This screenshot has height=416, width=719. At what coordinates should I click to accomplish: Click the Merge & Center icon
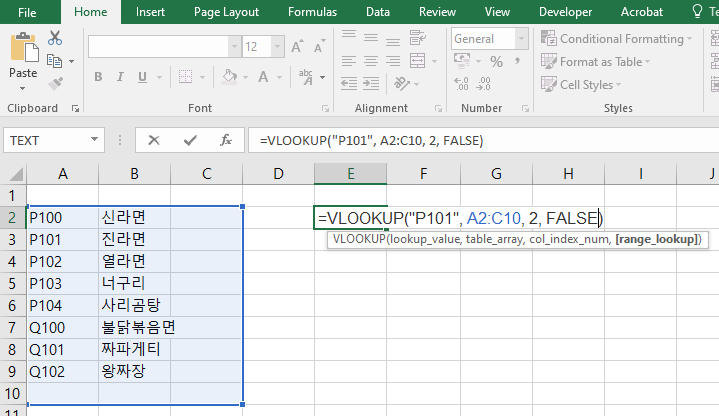pyautogui.click(x=418, y=61)
